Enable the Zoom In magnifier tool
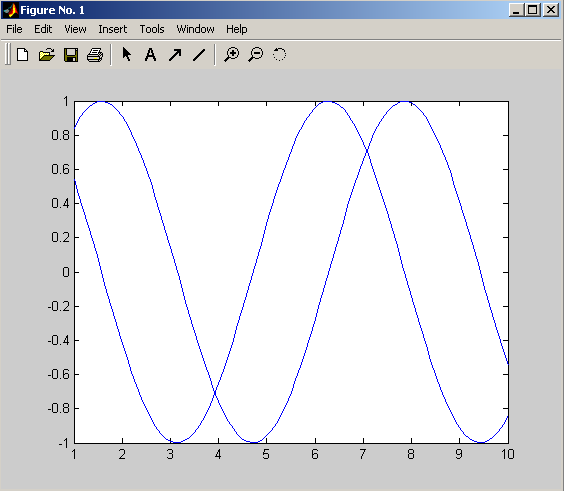Image resolution: width=564 pixels, height=491 pixels. (x=231, y=55)
